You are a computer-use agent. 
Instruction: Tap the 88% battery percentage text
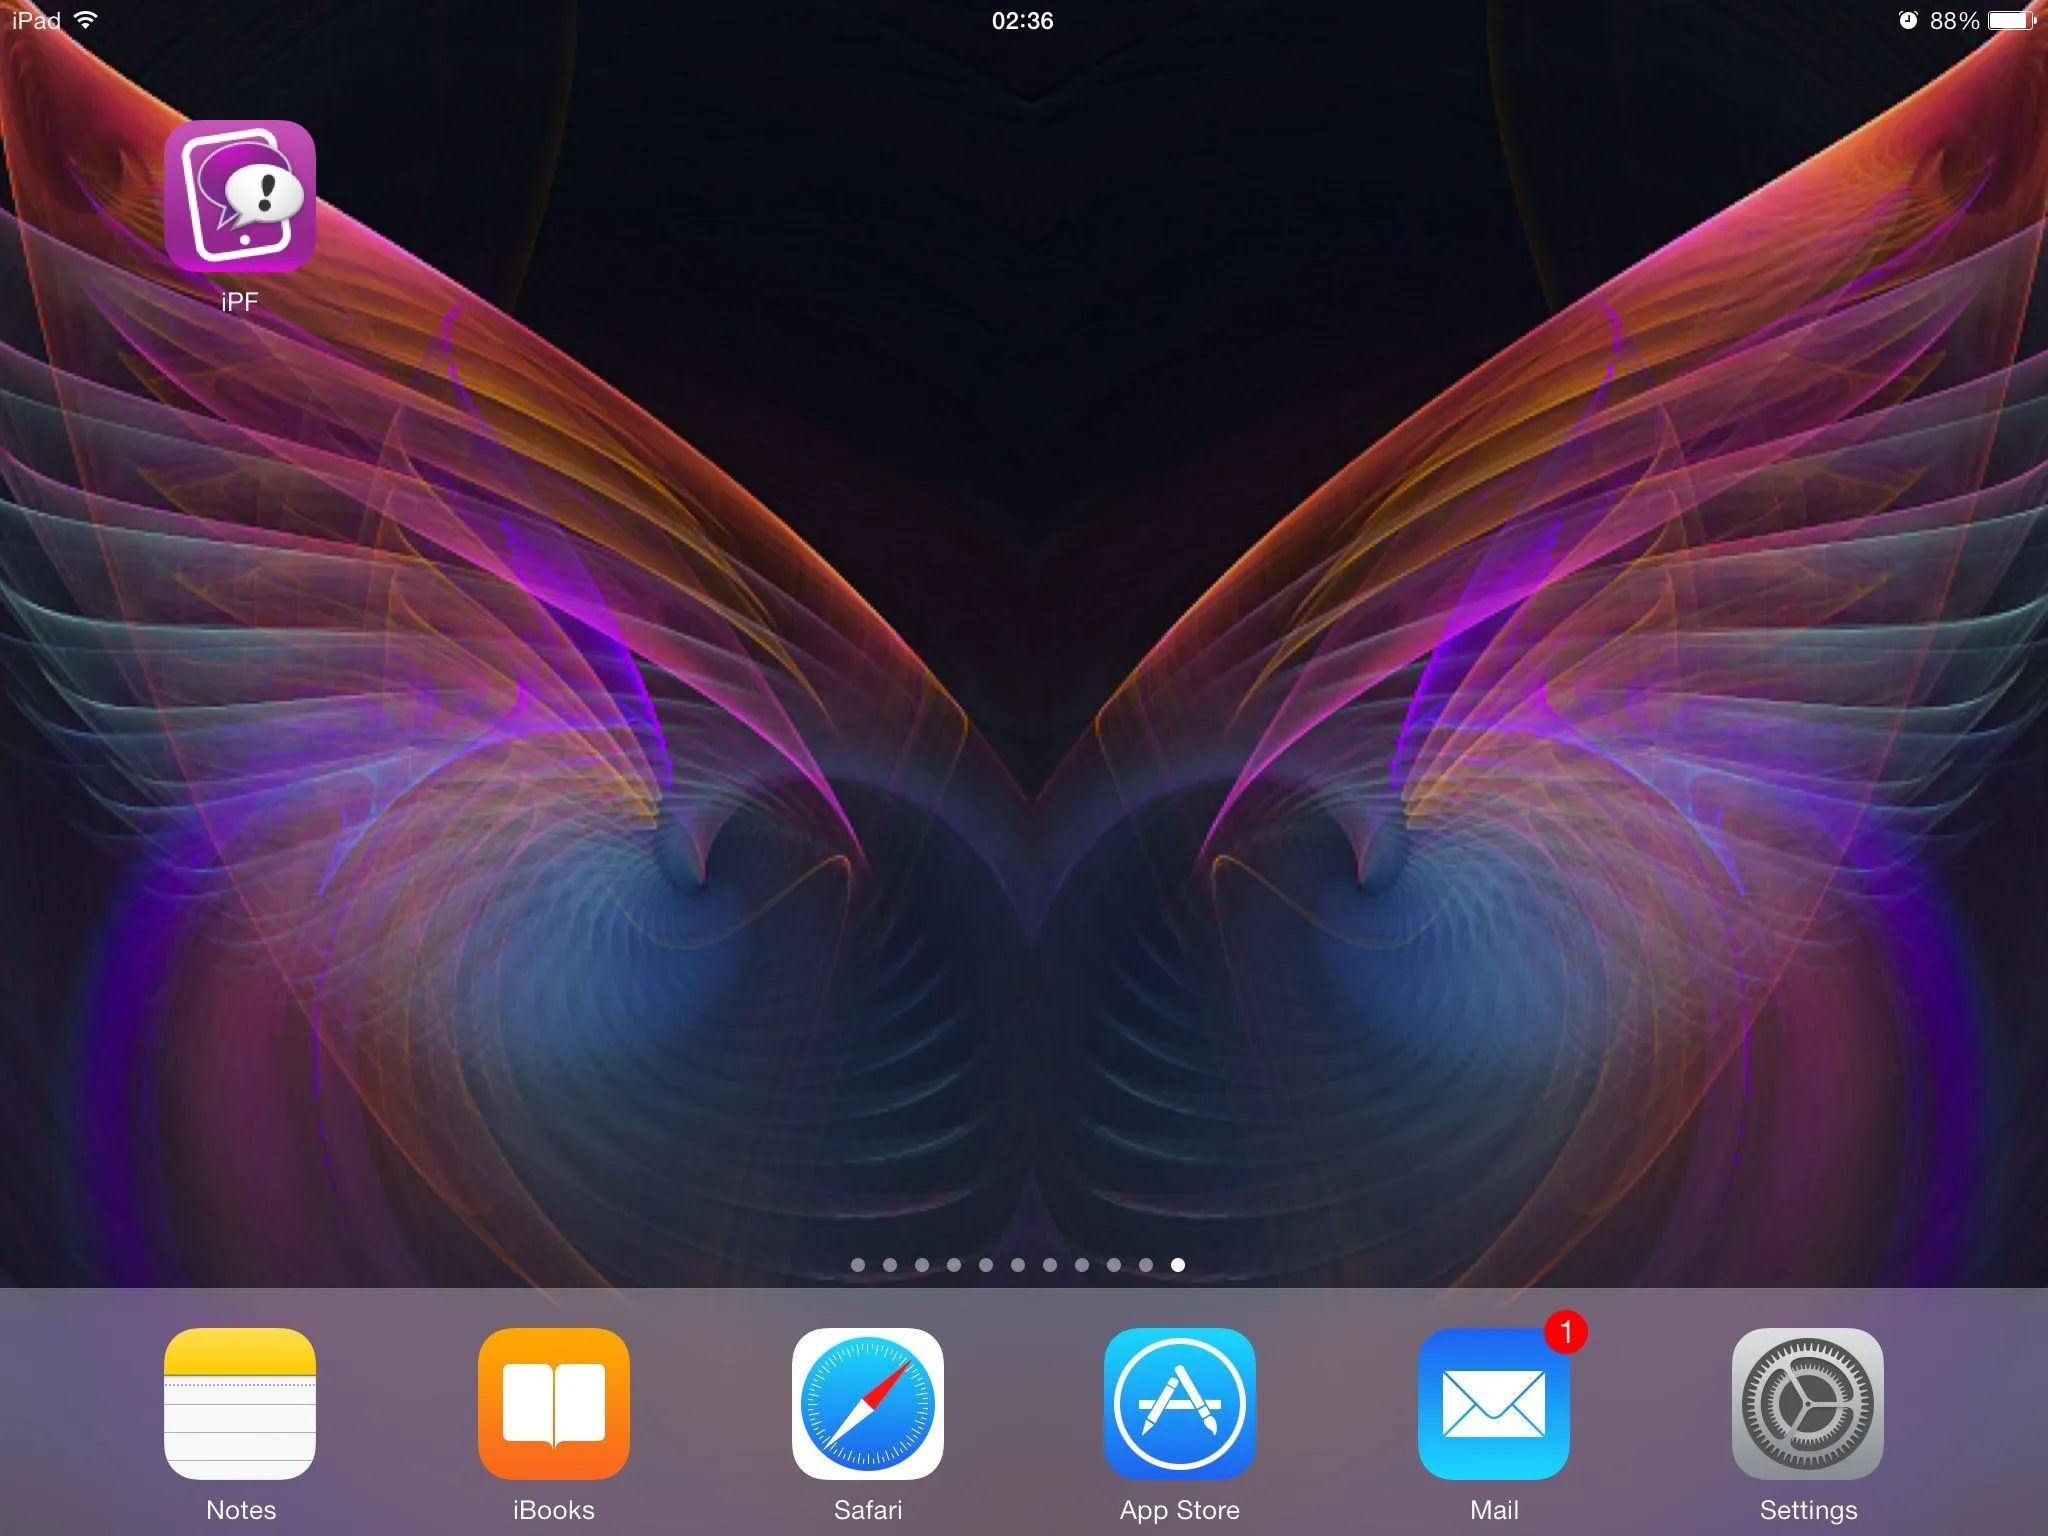(1954, 21)
